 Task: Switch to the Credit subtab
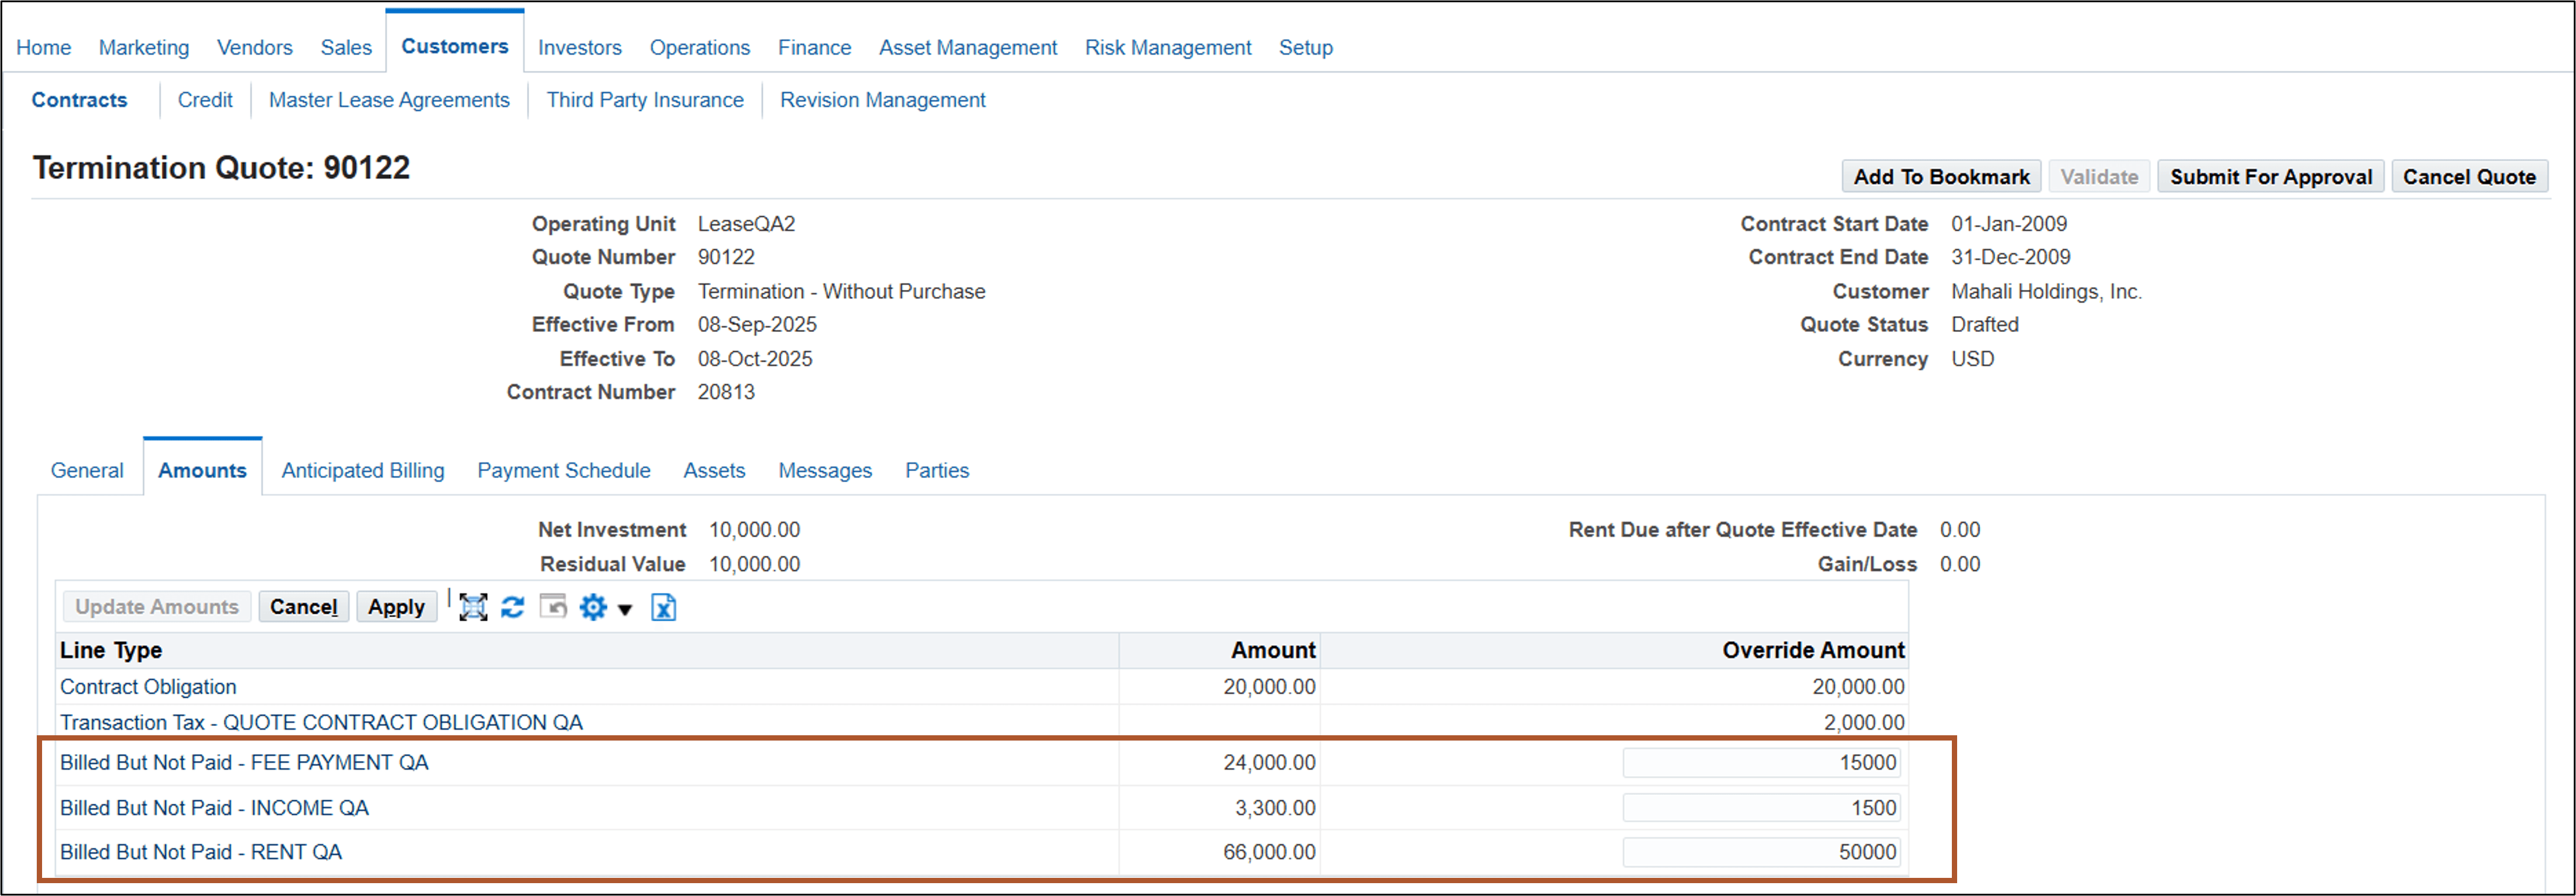pos(205,99)
